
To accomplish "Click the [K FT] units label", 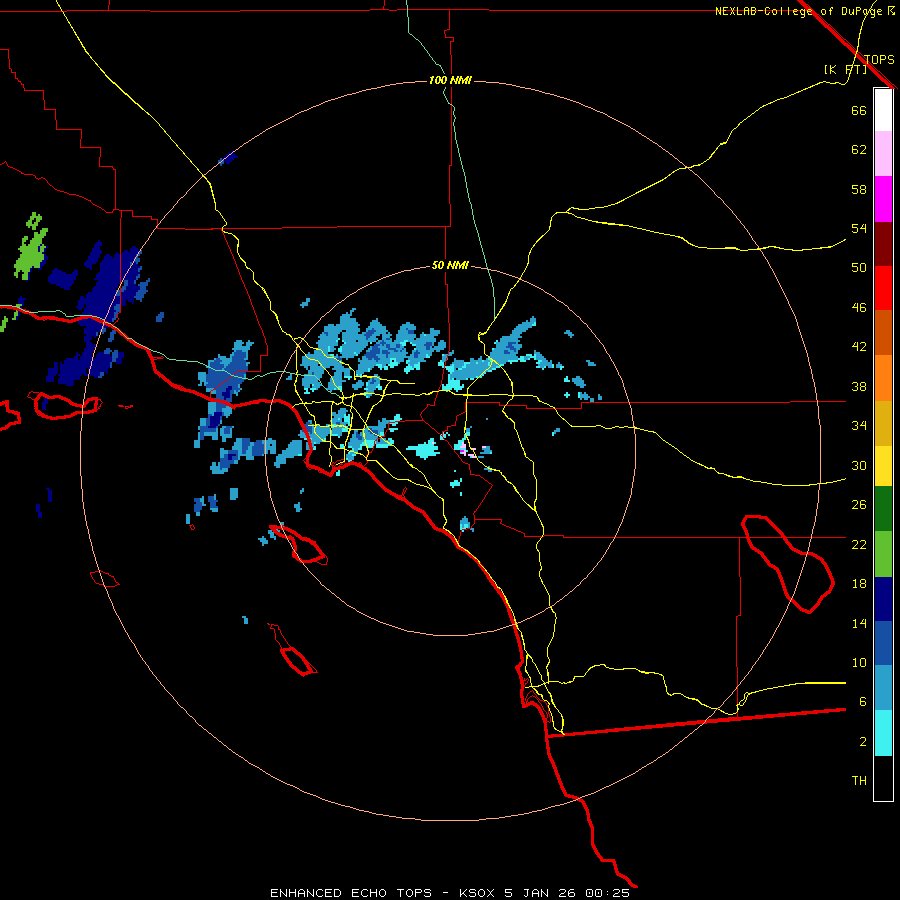I will point(846,69).
